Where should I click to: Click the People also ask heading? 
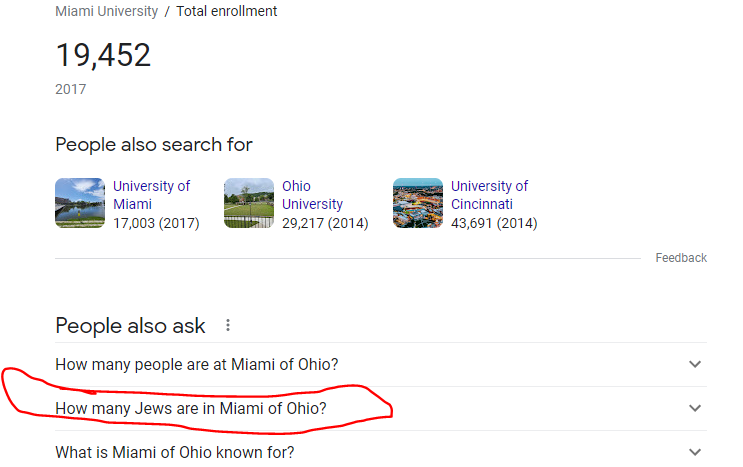(130, 326)
